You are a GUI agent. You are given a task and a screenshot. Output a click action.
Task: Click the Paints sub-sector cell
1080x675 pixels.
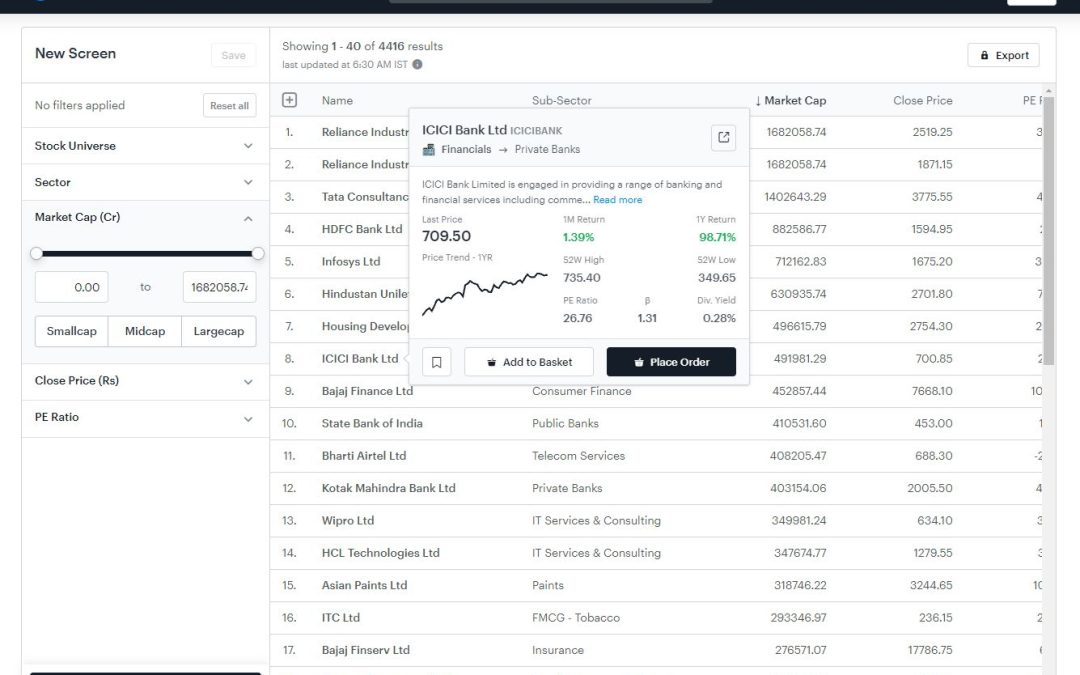pos(548,585)
